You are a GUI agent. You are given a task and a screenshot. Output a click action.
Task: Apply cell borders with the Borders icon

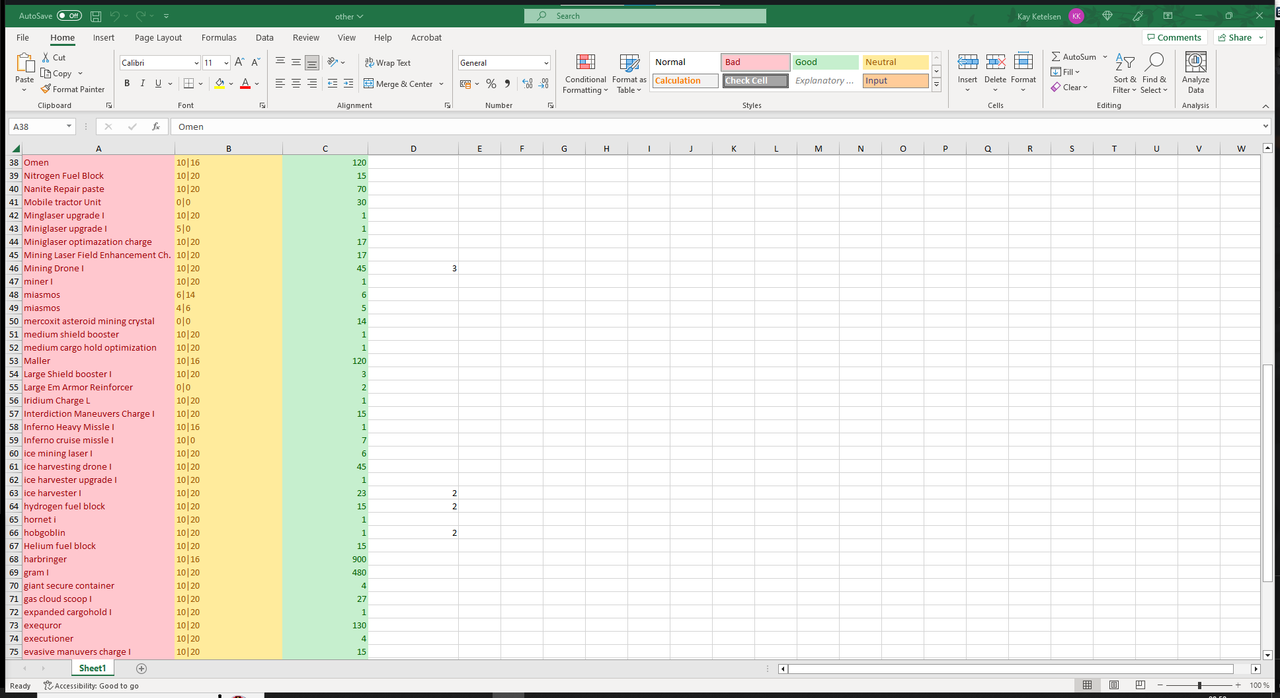pyautogui.click(x=189, y=84)
